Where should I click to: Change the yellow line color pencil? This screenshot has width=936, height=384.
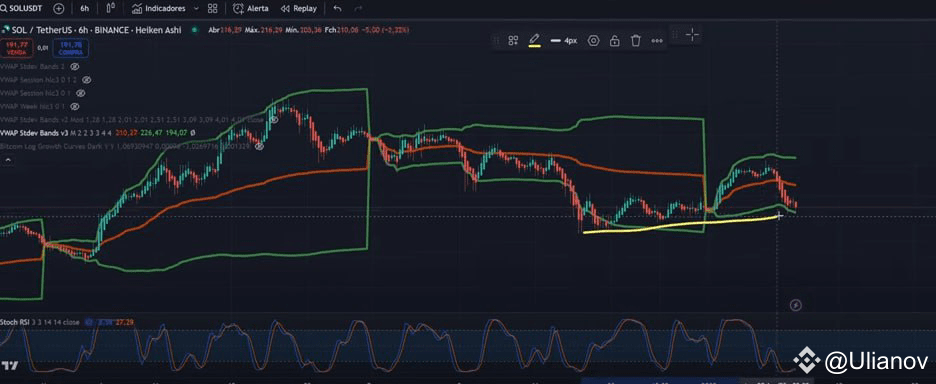tap(534, 41)
